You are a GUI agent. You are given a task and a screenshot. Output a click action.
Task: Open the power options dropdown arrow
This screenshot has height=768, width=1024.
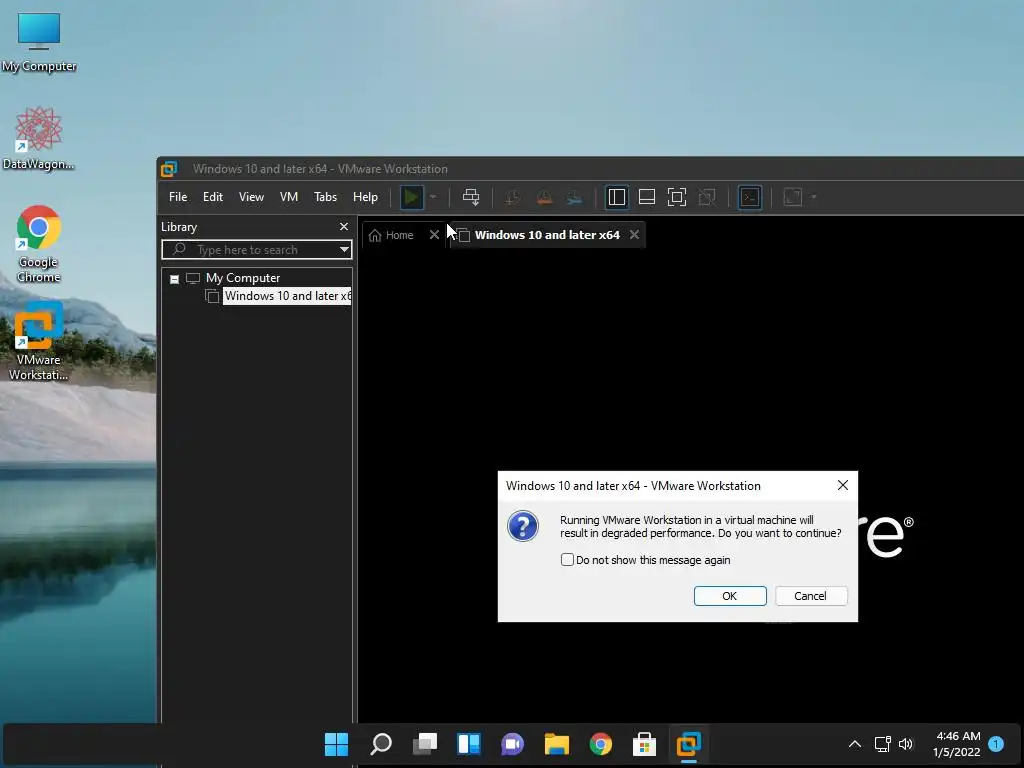click(x=433, y=197)
